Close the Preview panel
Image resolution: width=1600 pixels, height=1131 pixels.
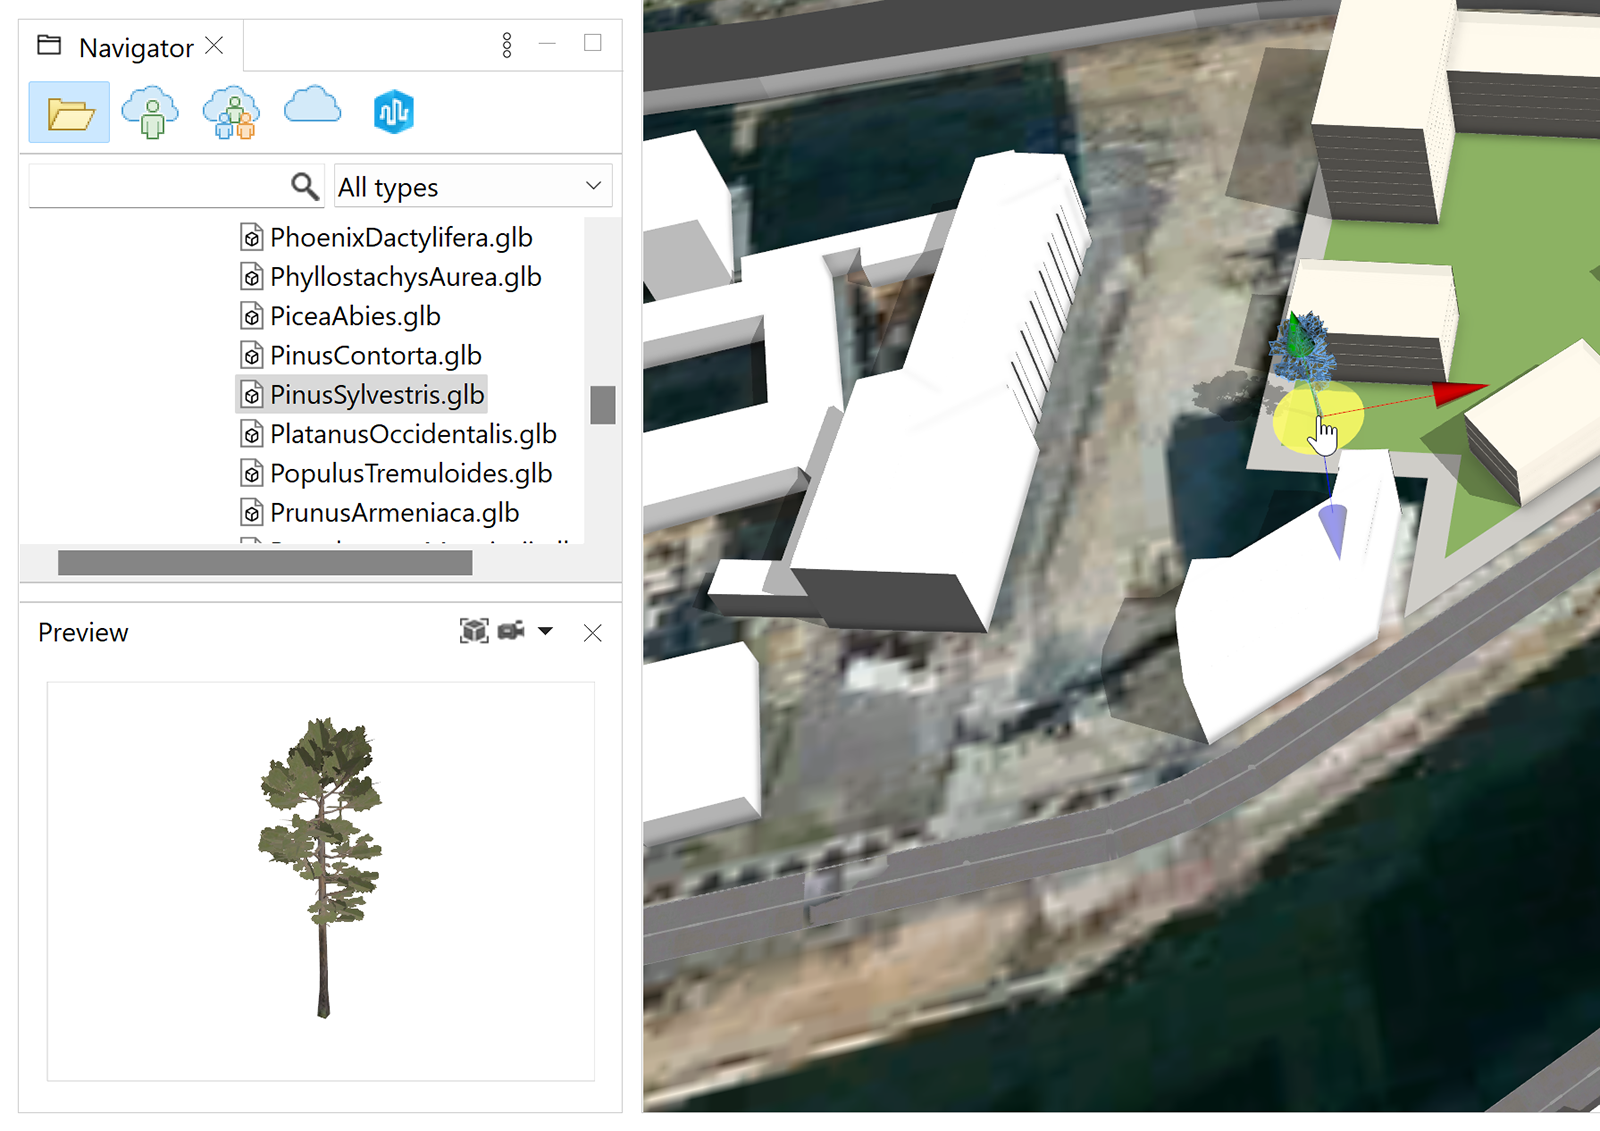coord(592,632)
